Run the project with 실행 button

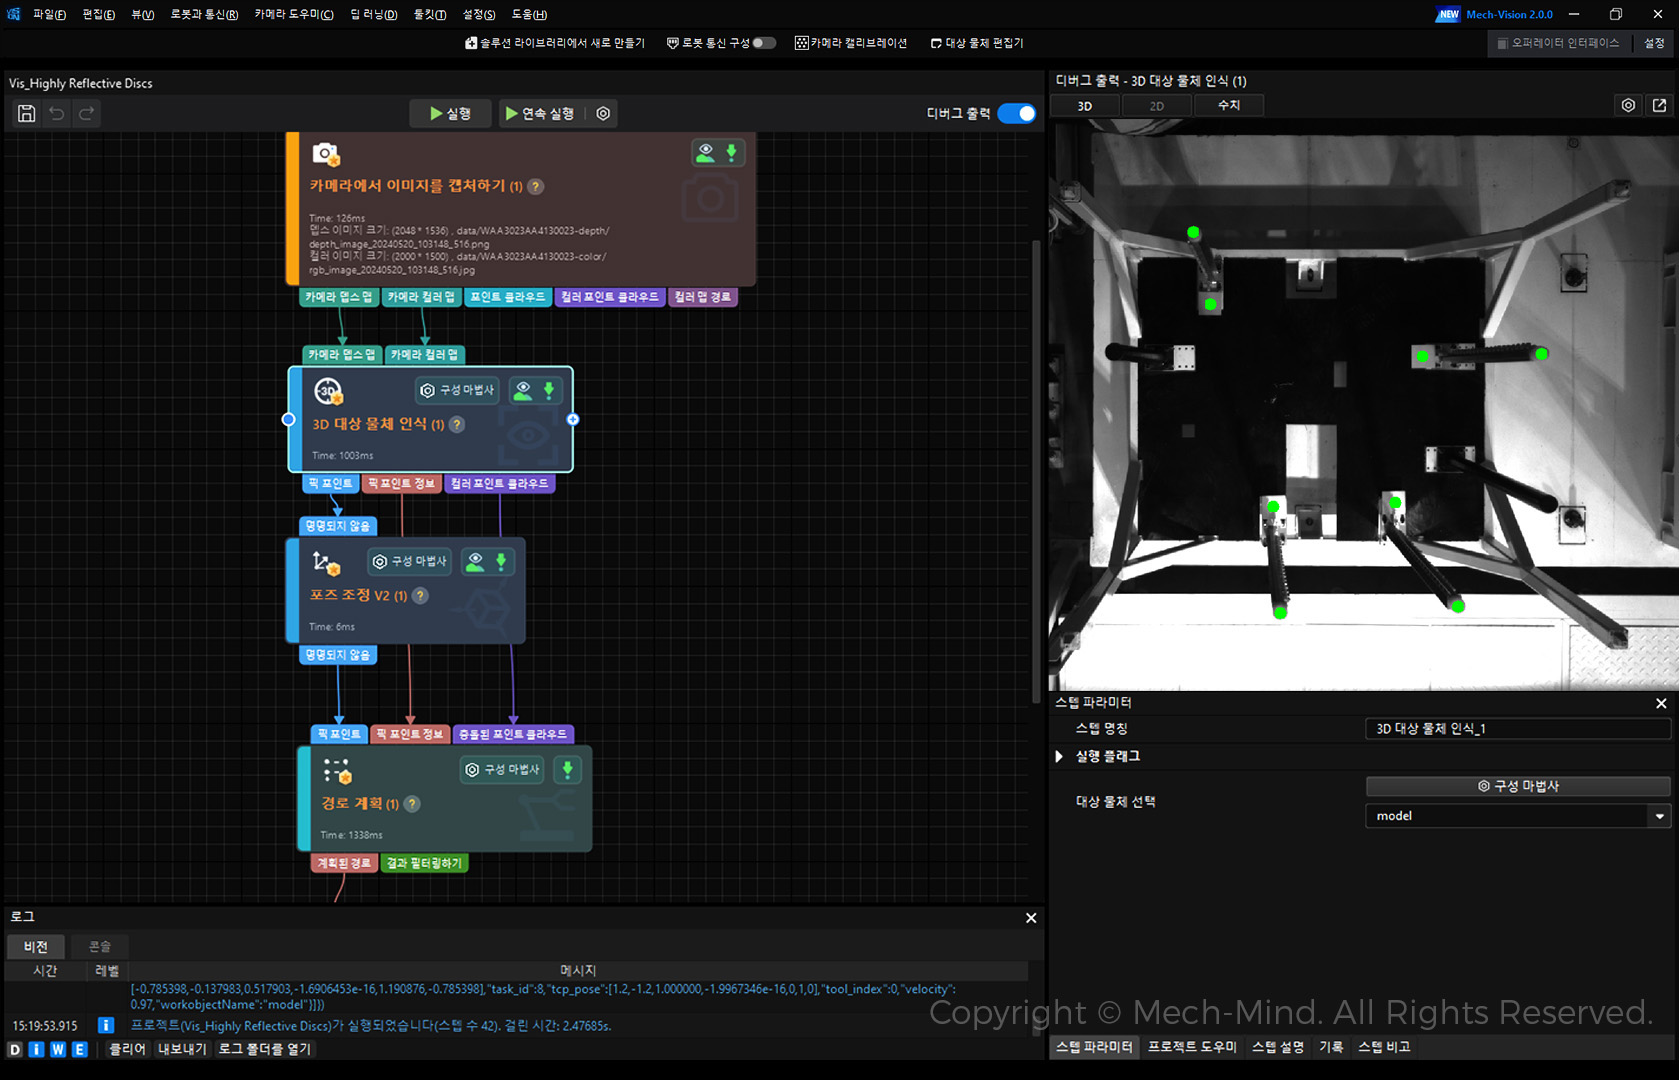point(451,114)
